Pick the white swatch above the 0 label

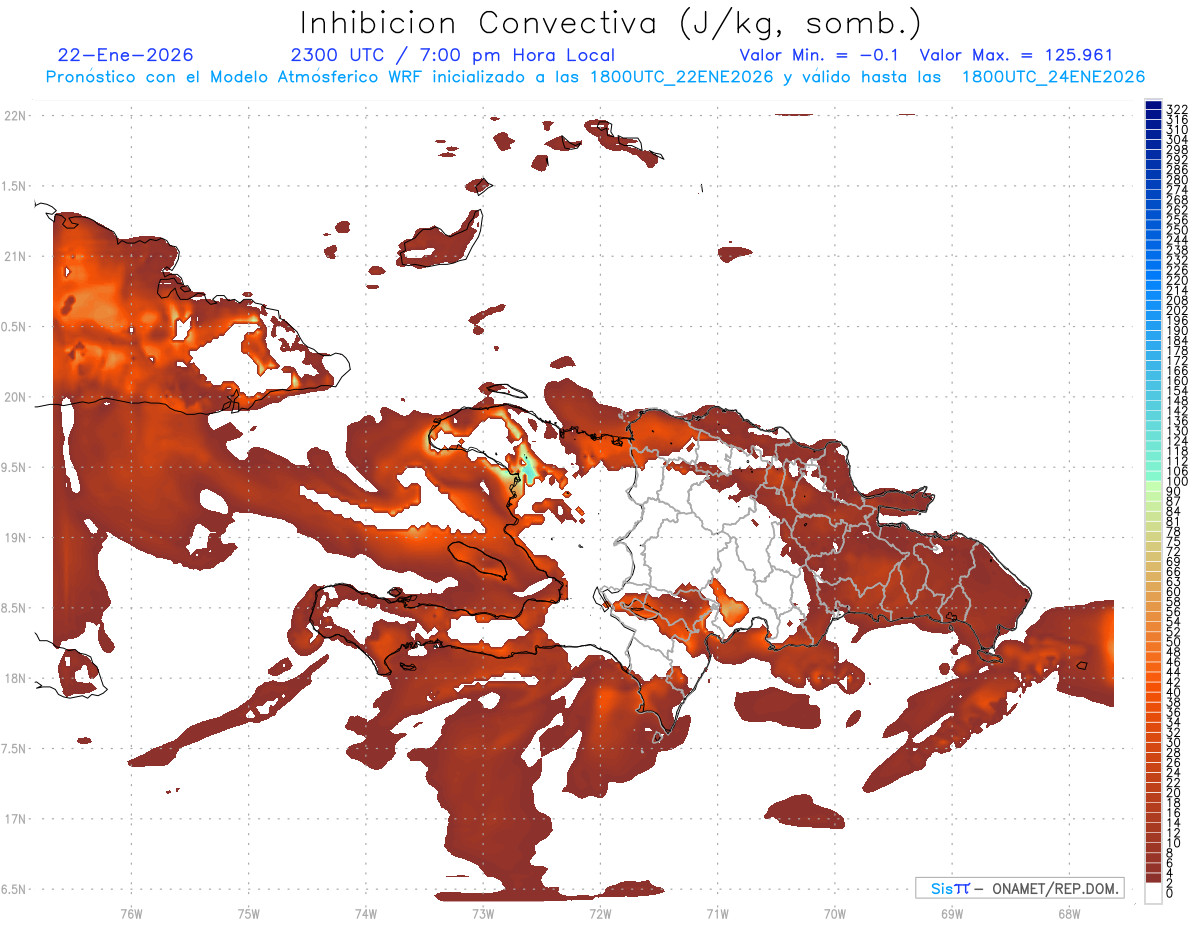(1154, 893)
